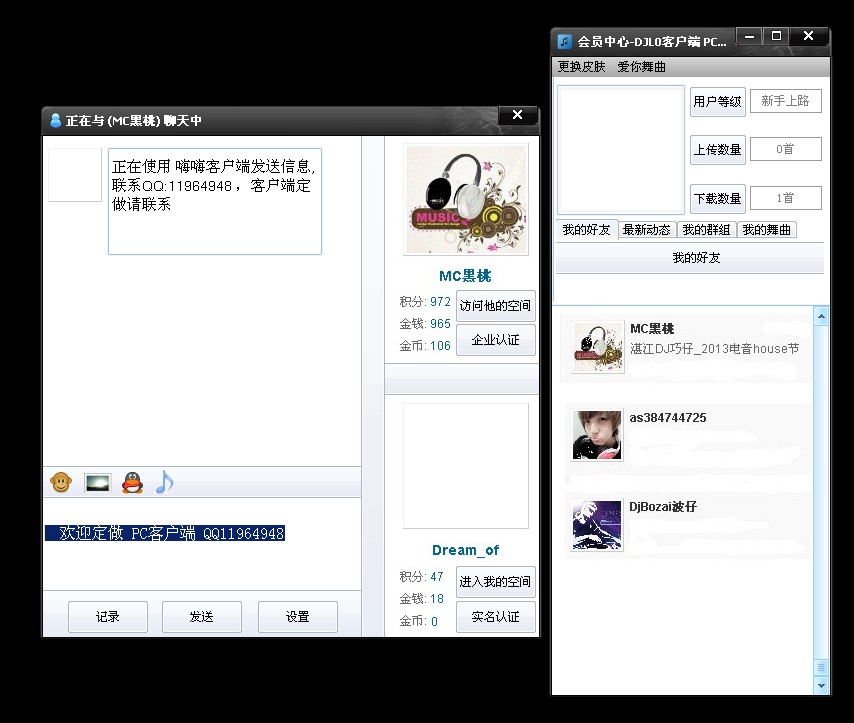
Task: Click the sender's avatar beside the message
Action: tap(75, 175)
